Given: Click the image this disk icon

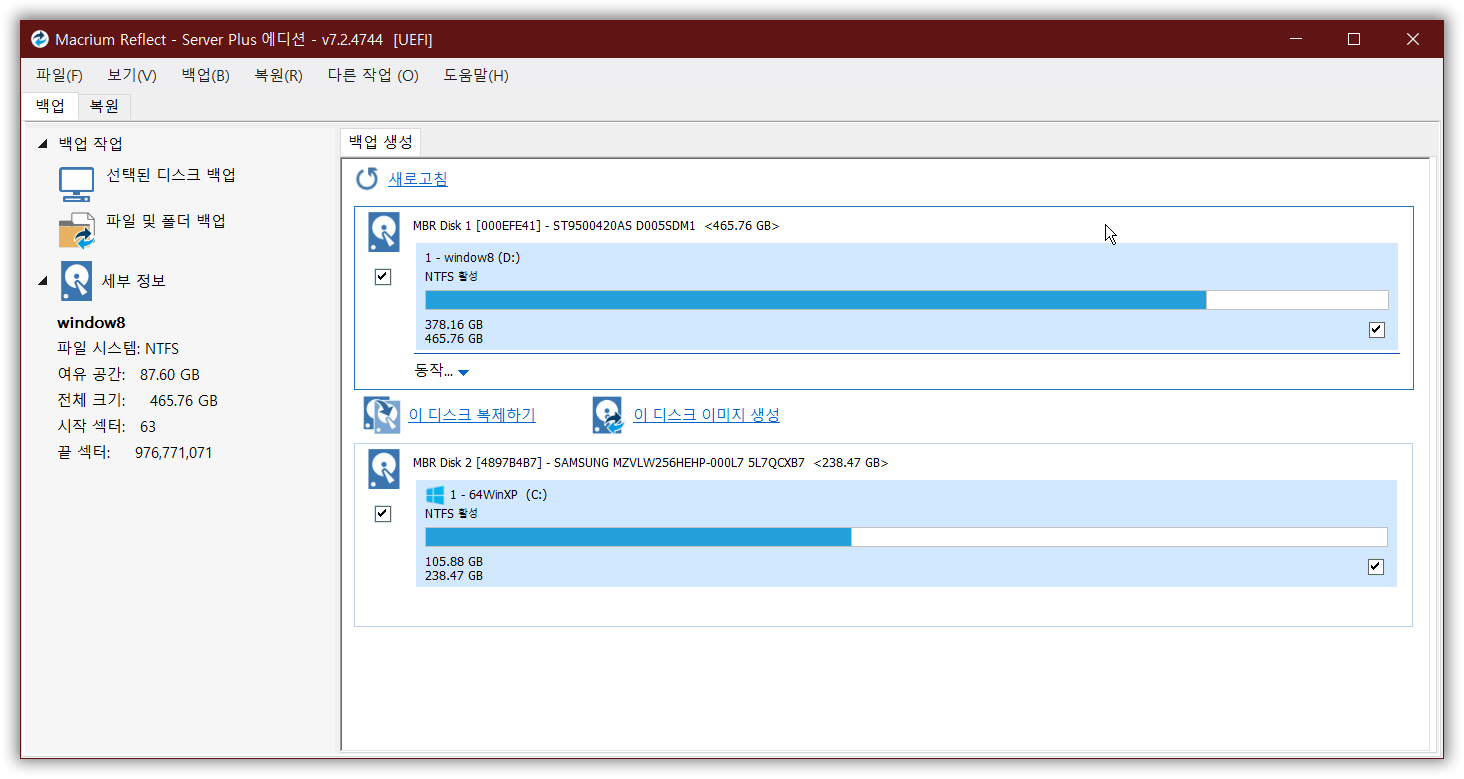Looking at the screenshot, I should click(x=608, y=415).
